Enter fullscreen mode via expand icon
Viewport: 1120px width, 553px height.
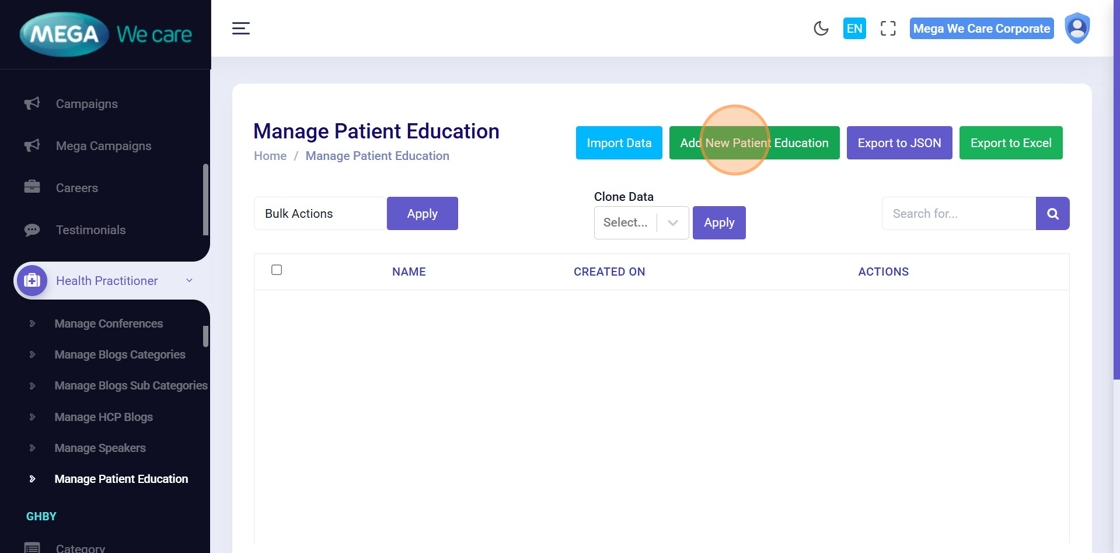[x=888, y=28]
